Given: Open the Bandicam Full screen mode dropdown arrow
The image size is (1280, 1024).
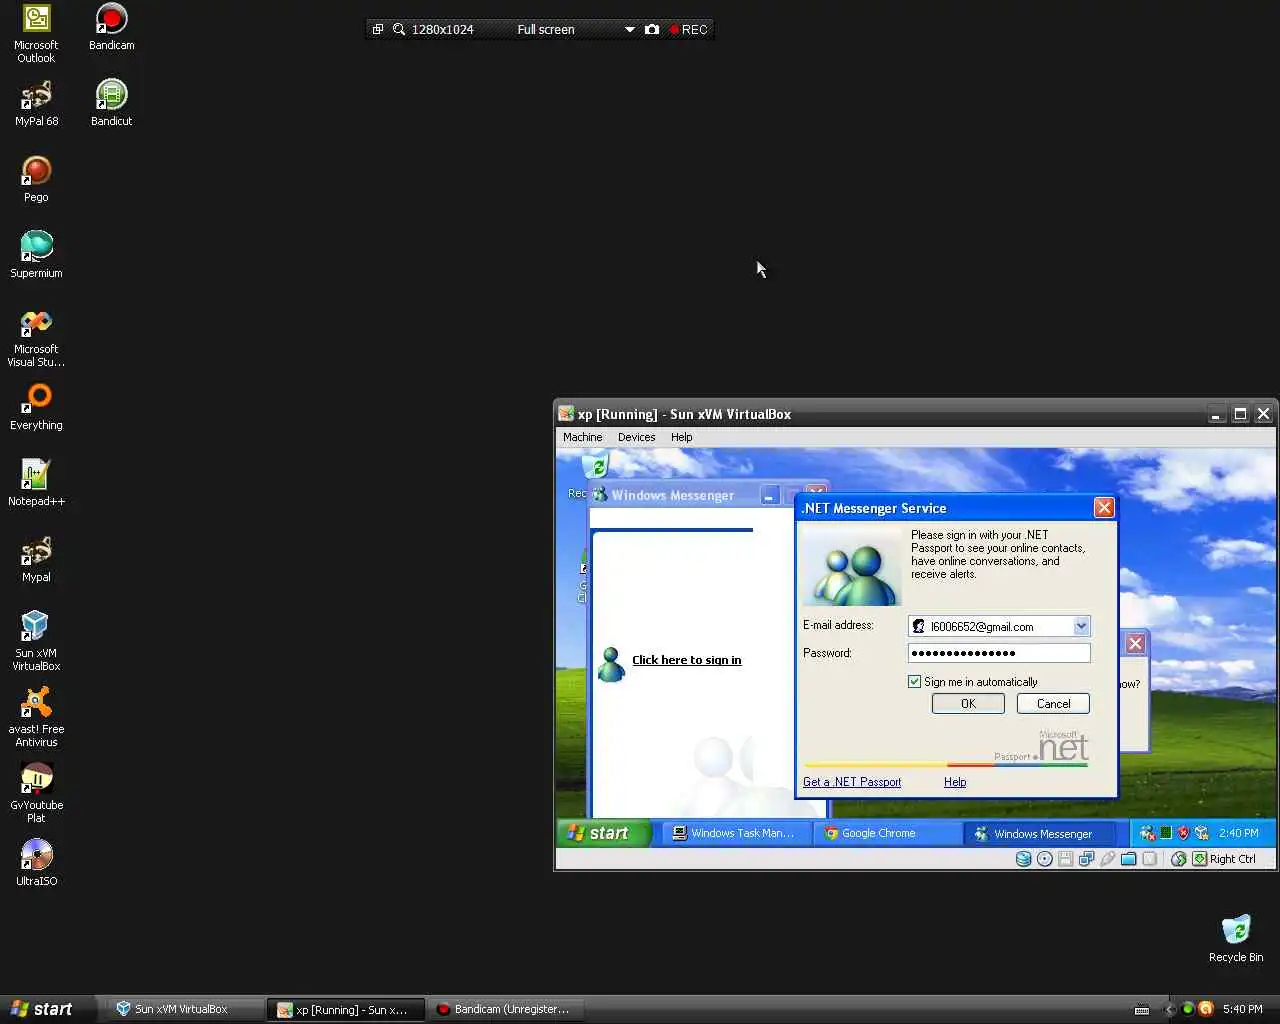Looking at the screenshot, I should point(629,29).
